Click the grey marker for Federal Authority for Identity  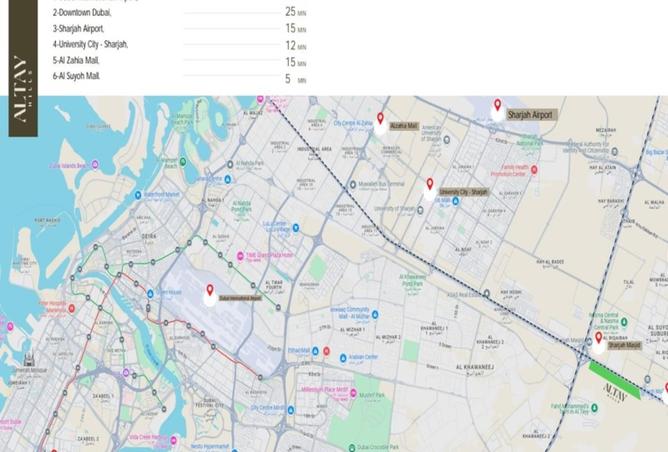click(614, 151)
